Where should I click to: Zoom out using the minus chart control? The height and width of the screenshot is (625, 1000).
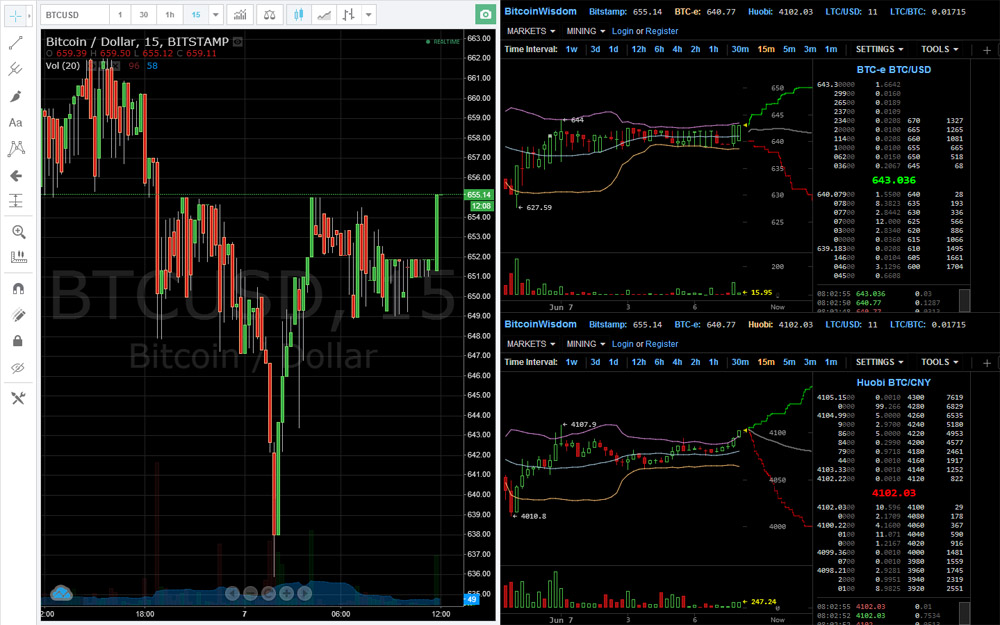(250, 594)
